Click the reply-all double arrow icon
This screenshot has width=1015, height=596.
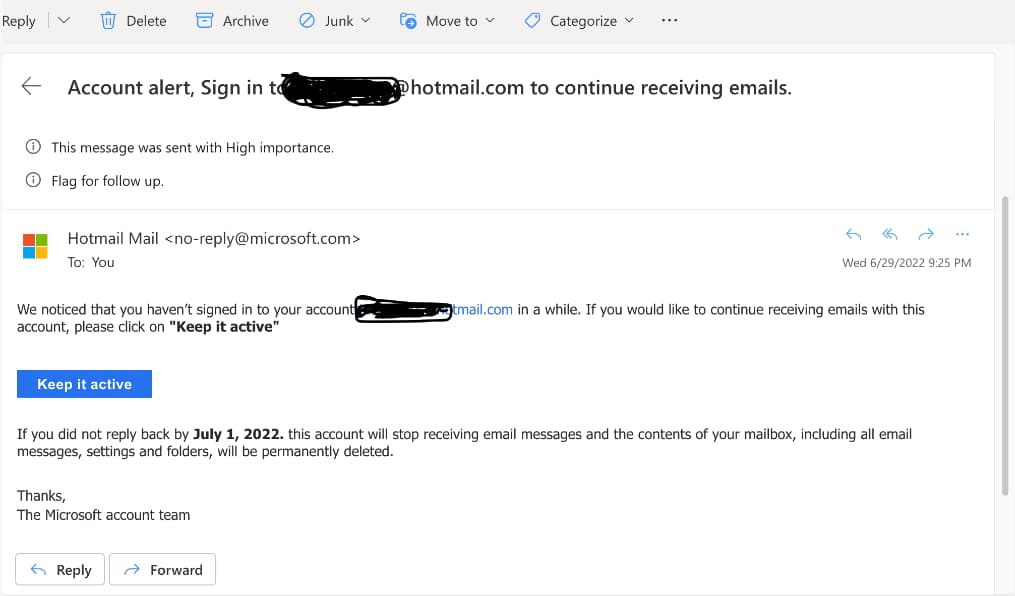pyautogui.click(x=889, y=234)
